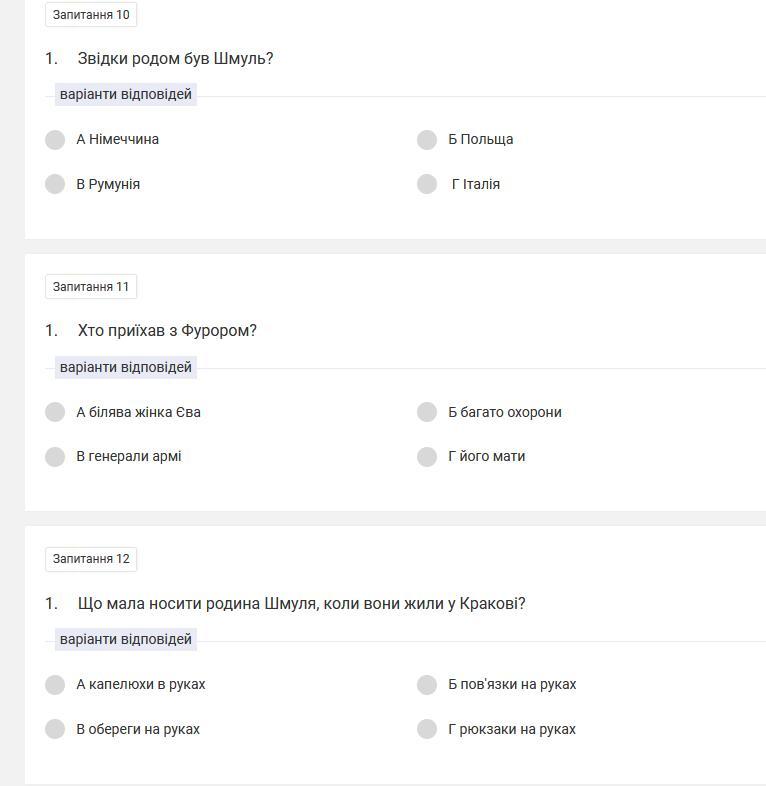The image size is (766, 786).
Task: Pick В генерали армі option
Action: coord(55,457)
